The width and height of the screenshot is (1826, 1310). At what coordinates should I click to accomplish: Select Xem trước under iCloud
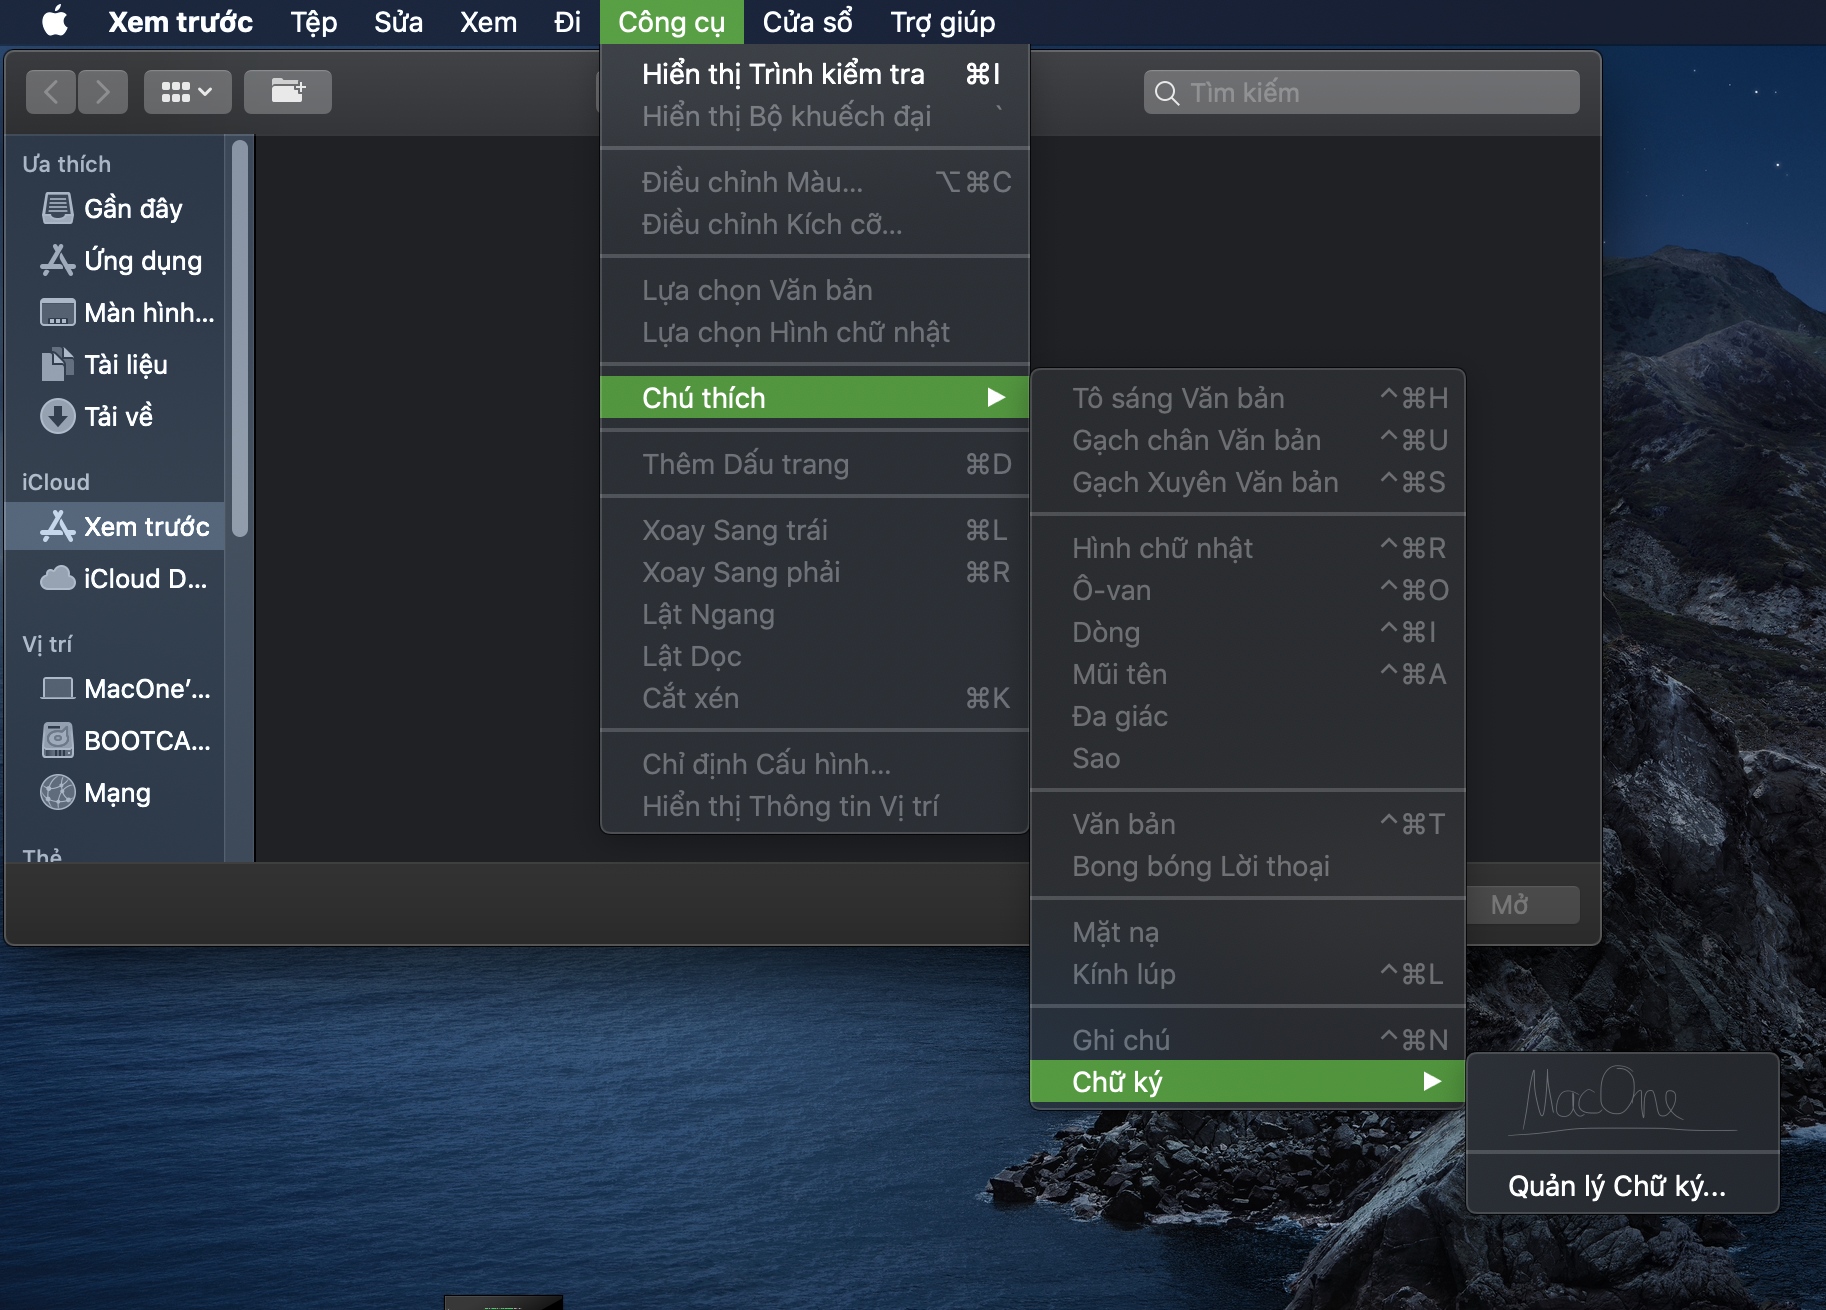click(x=115, y=527)
